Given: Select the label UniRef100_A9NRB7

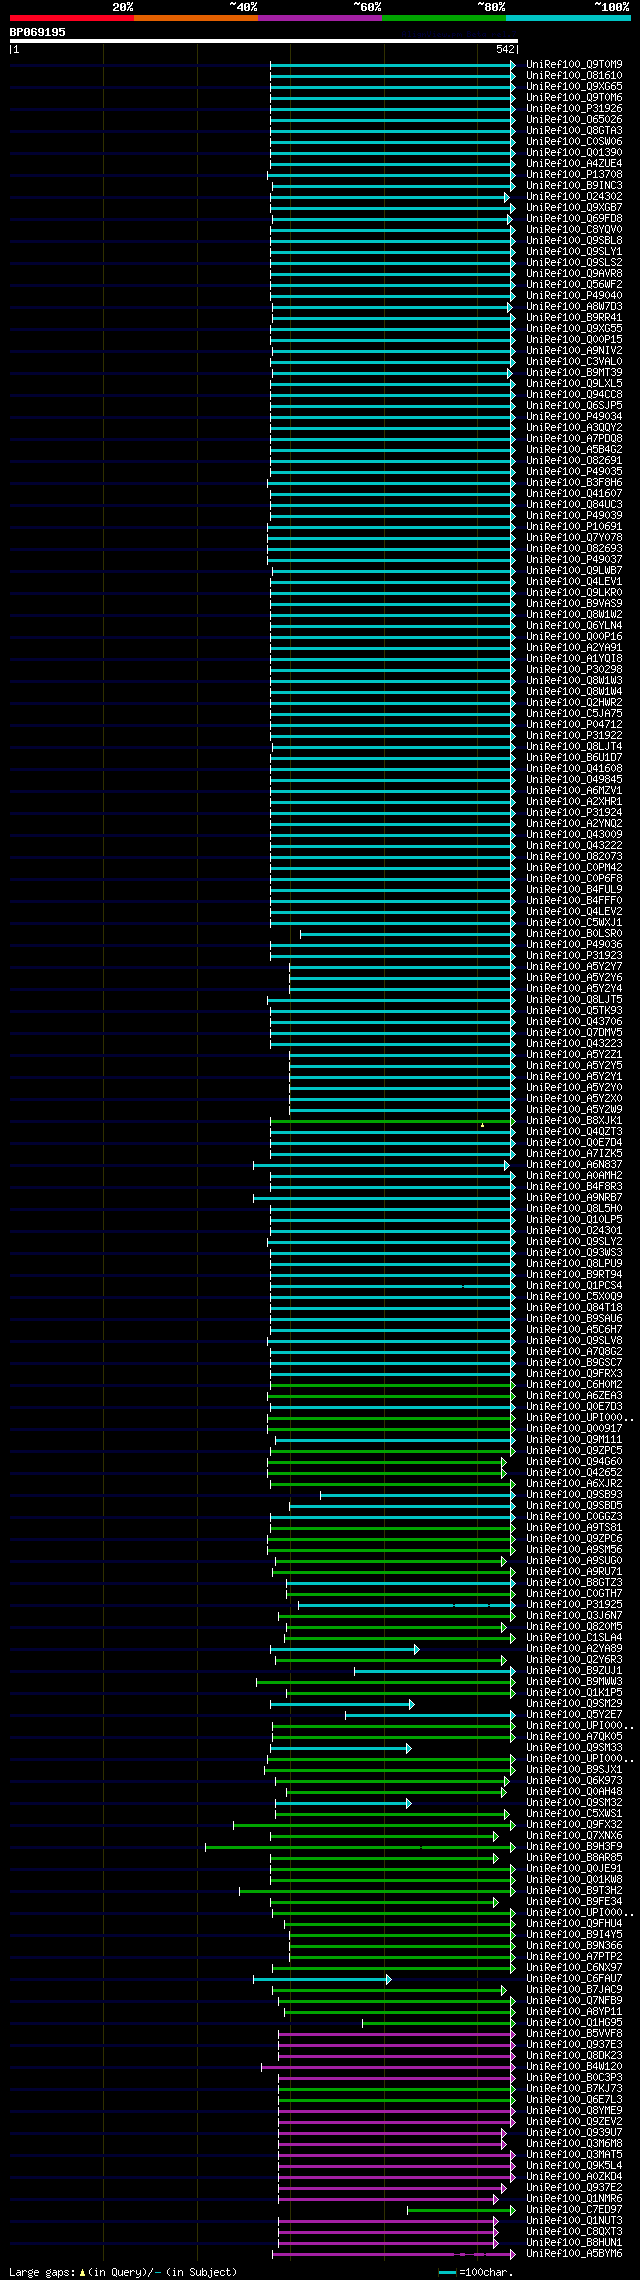Looking at the screenshot, I should click(574, 1198).
